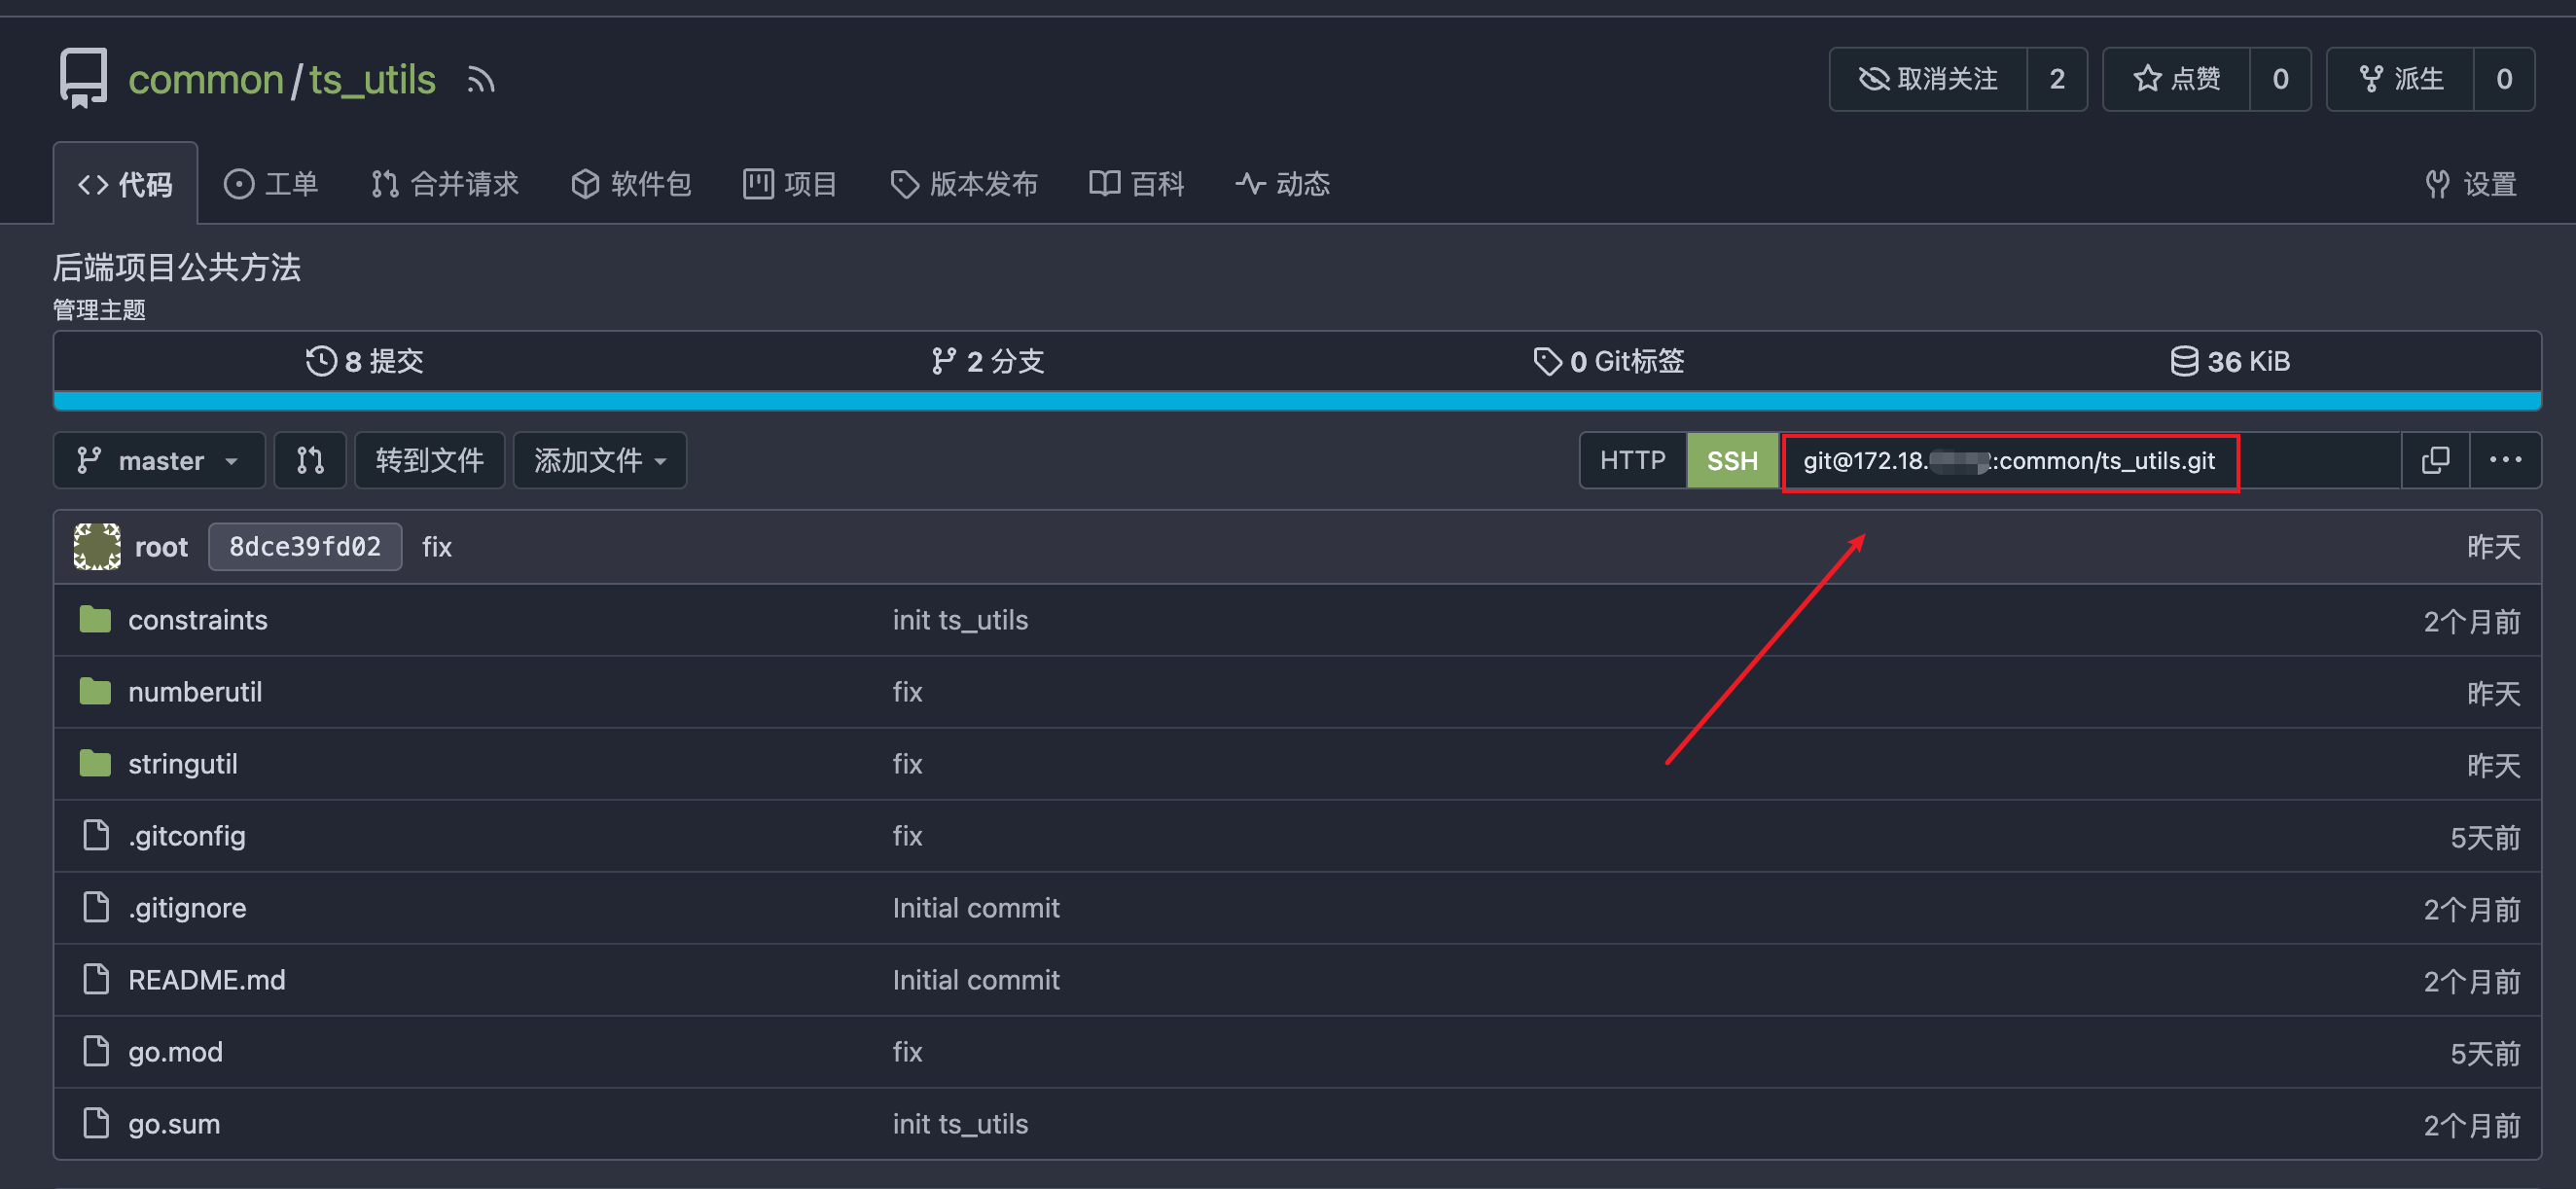Open the numberutil folder icon
Image resolution: width=2576 pixels, height=1189 pixels.
[95, 692]
